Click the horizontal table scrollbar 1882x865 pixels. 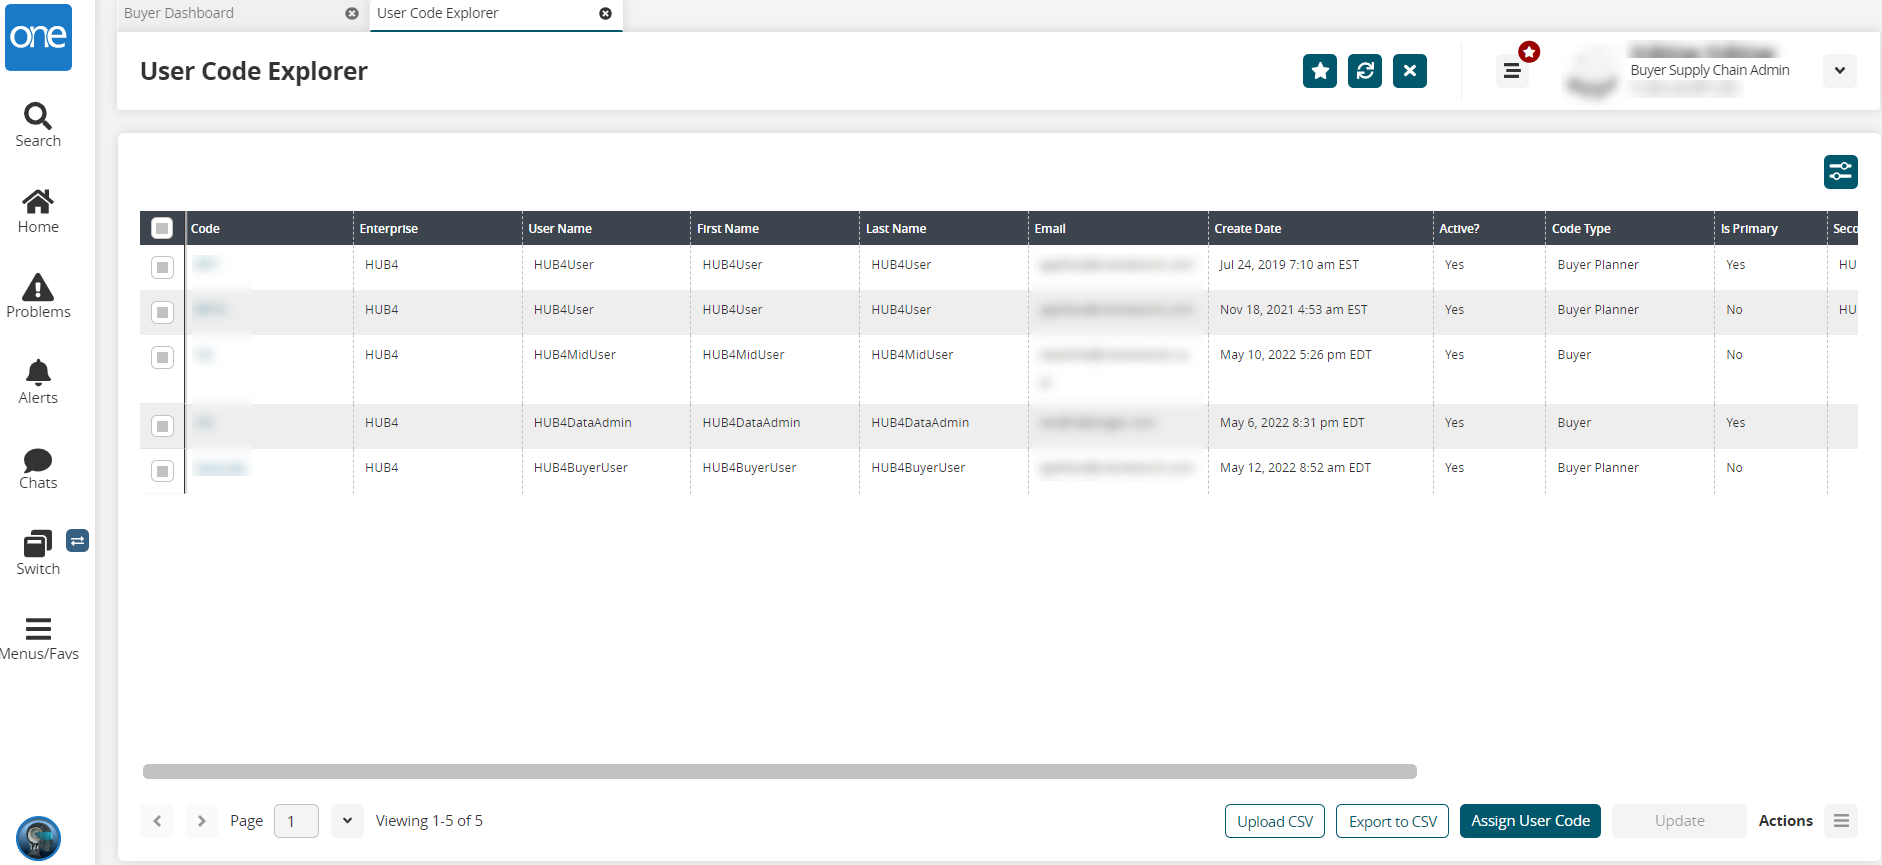point(780,771)
